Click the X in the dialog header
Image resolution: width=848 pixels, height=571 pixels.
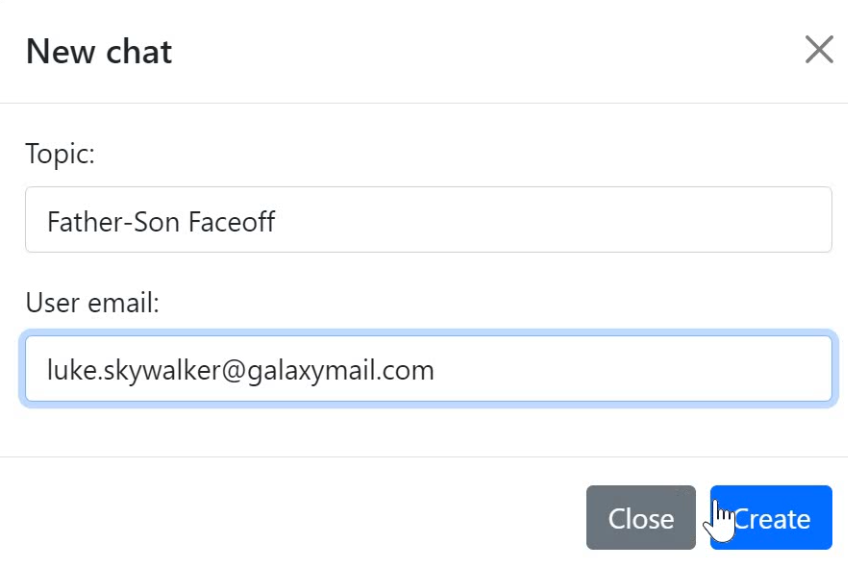(819, 50)
